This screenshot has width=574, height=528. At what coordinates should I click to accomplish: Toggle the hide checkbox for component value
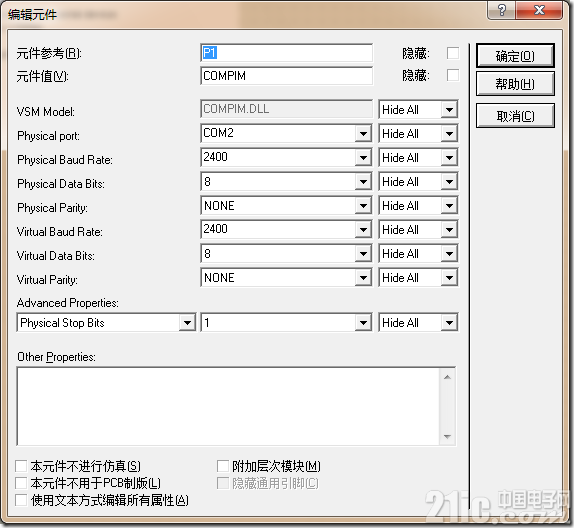coord(453,75)
